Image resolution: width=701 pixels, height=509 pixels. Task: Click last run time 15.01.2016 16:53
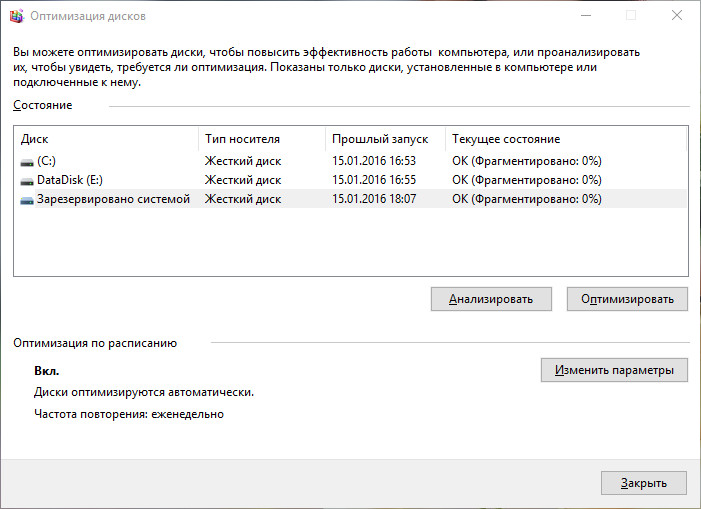[x=374, y=161]
